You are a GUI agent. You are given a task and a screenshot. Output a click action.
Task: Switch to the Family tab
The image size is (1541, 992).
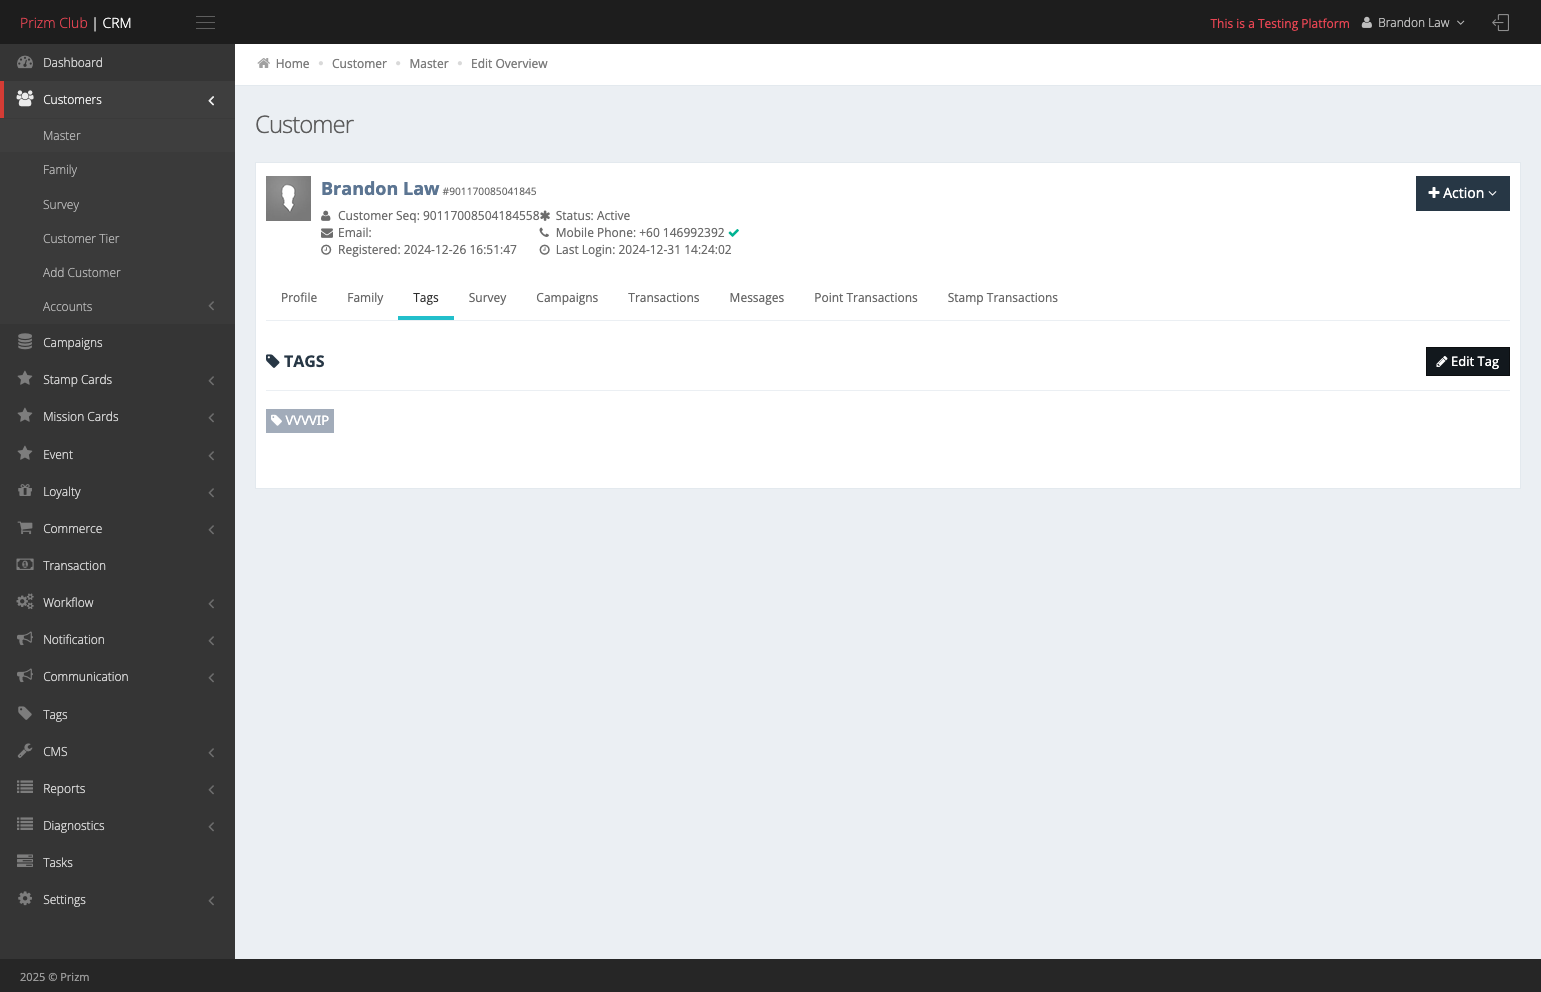[x=365, y=298]
